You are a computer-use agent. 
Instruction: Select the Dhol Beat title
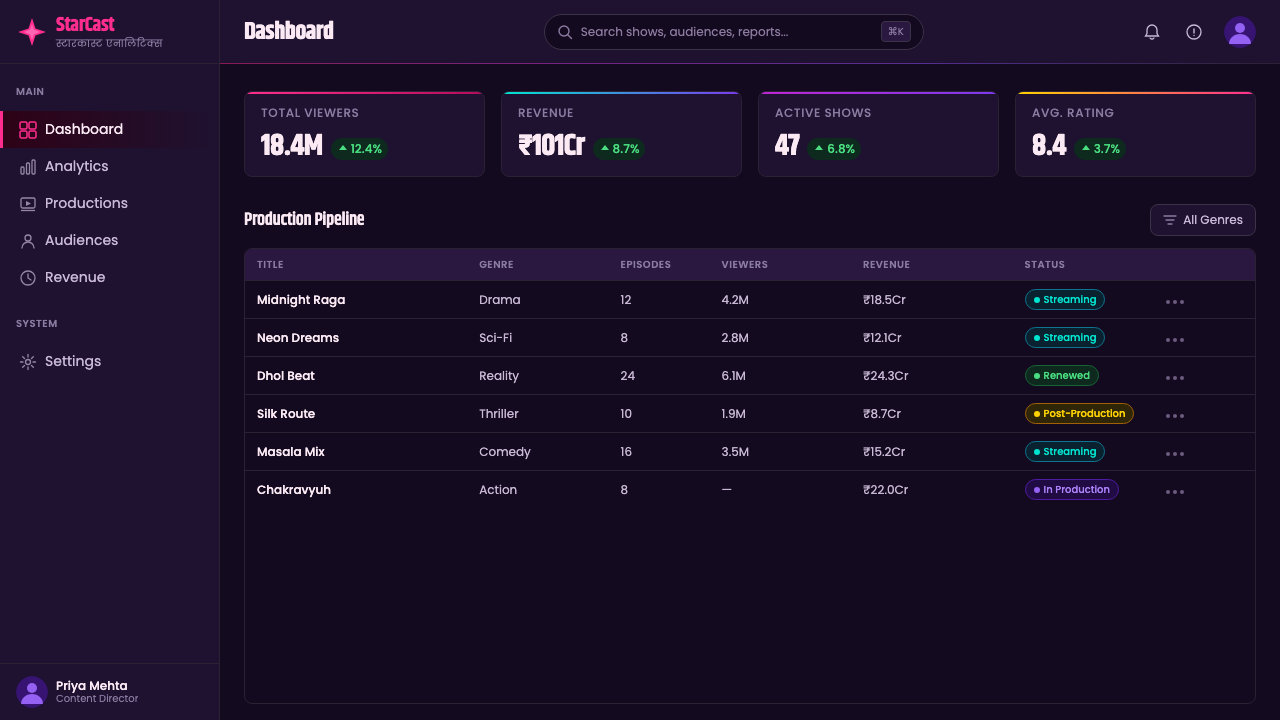pos(286,376)
